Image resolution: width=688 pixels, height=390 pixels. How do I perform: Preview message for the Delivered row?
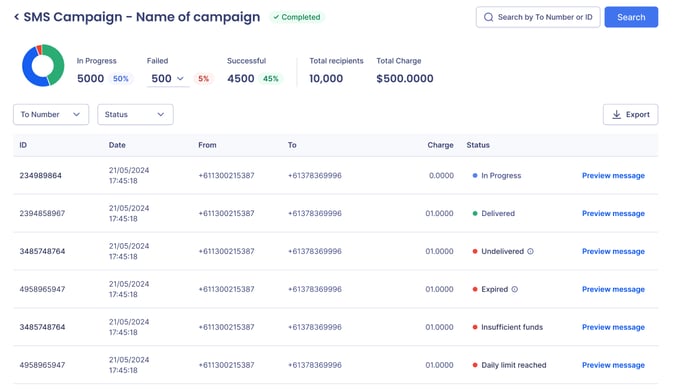(x=613, y=214)
